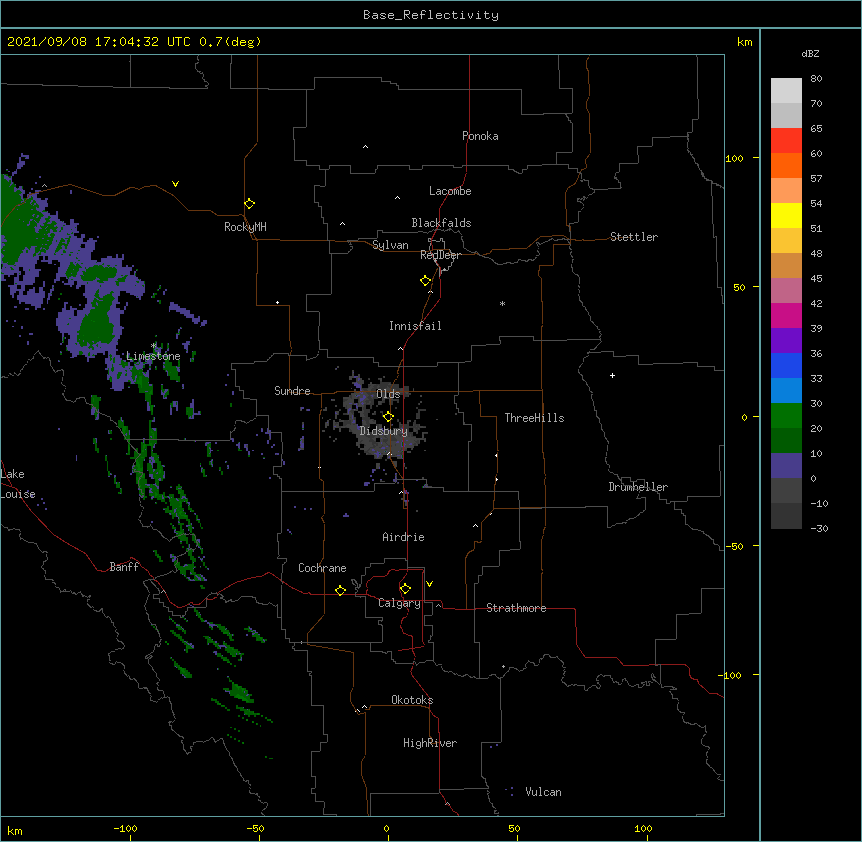Click the magenta 42 dBZ legend swatch
The width and height of the screenshot is (862, 842).
point(786,315)
